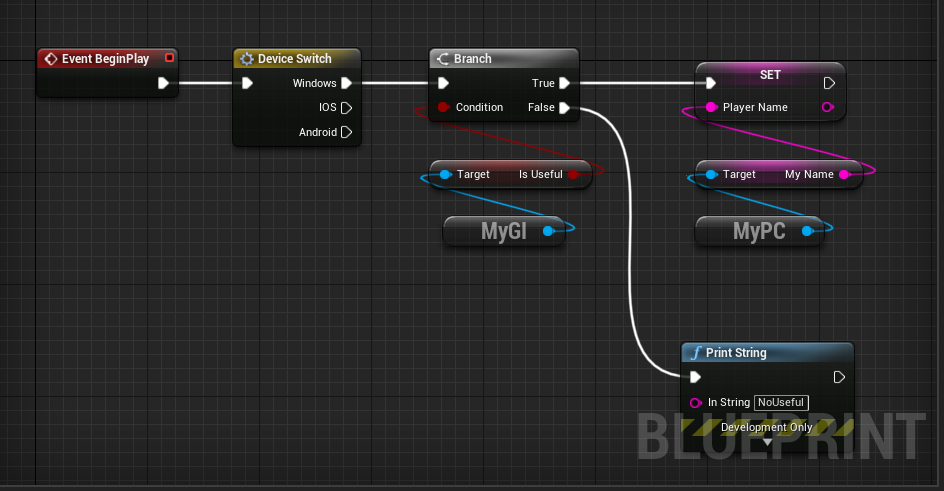Click Print String exec output pin
Screen dimensions: 944x491
[839, 377]
